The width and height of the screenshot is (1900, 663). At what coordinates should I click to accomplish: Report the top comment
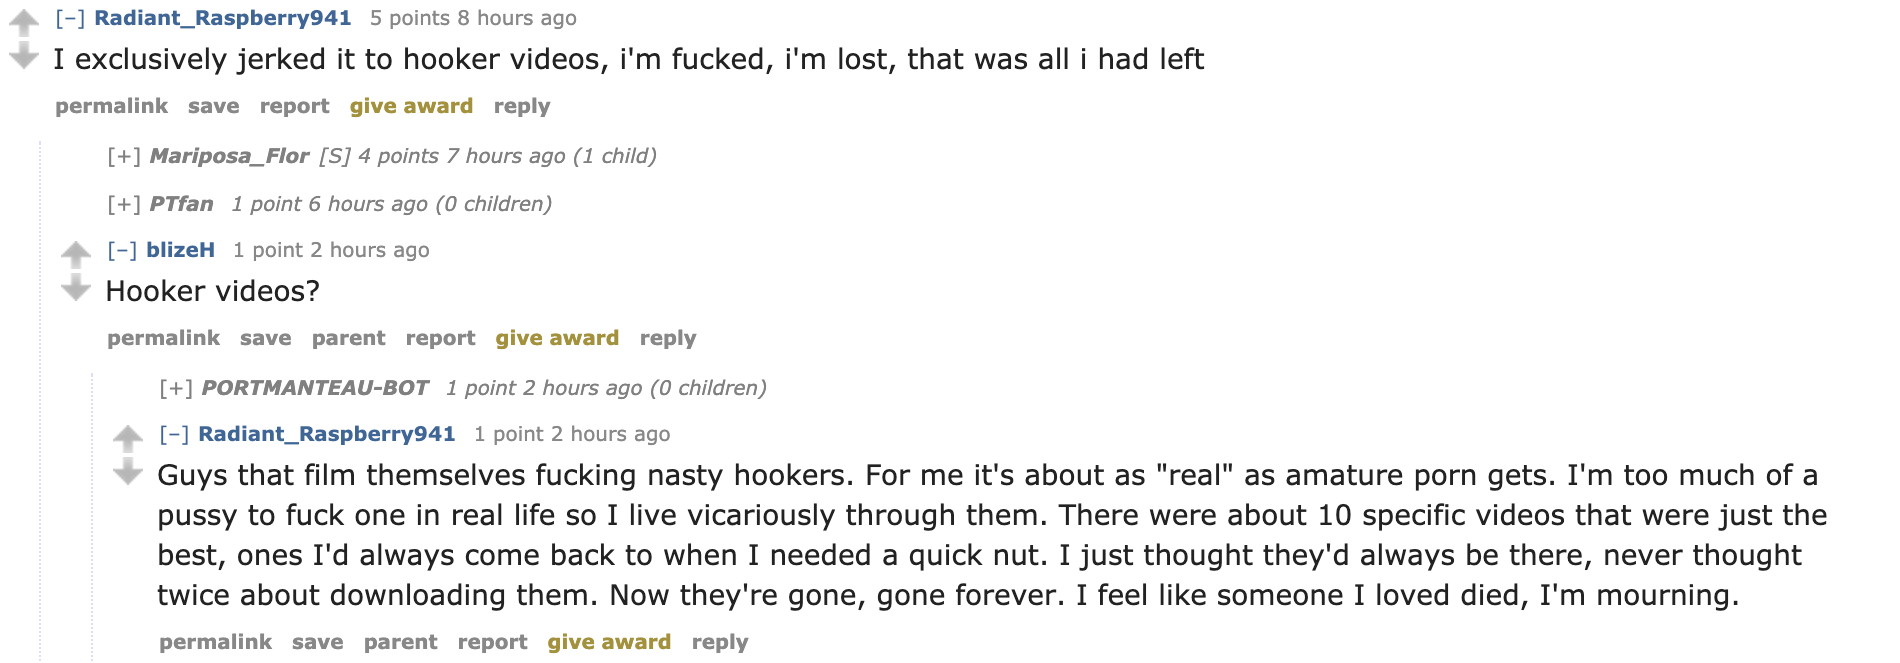pos(294,106)
